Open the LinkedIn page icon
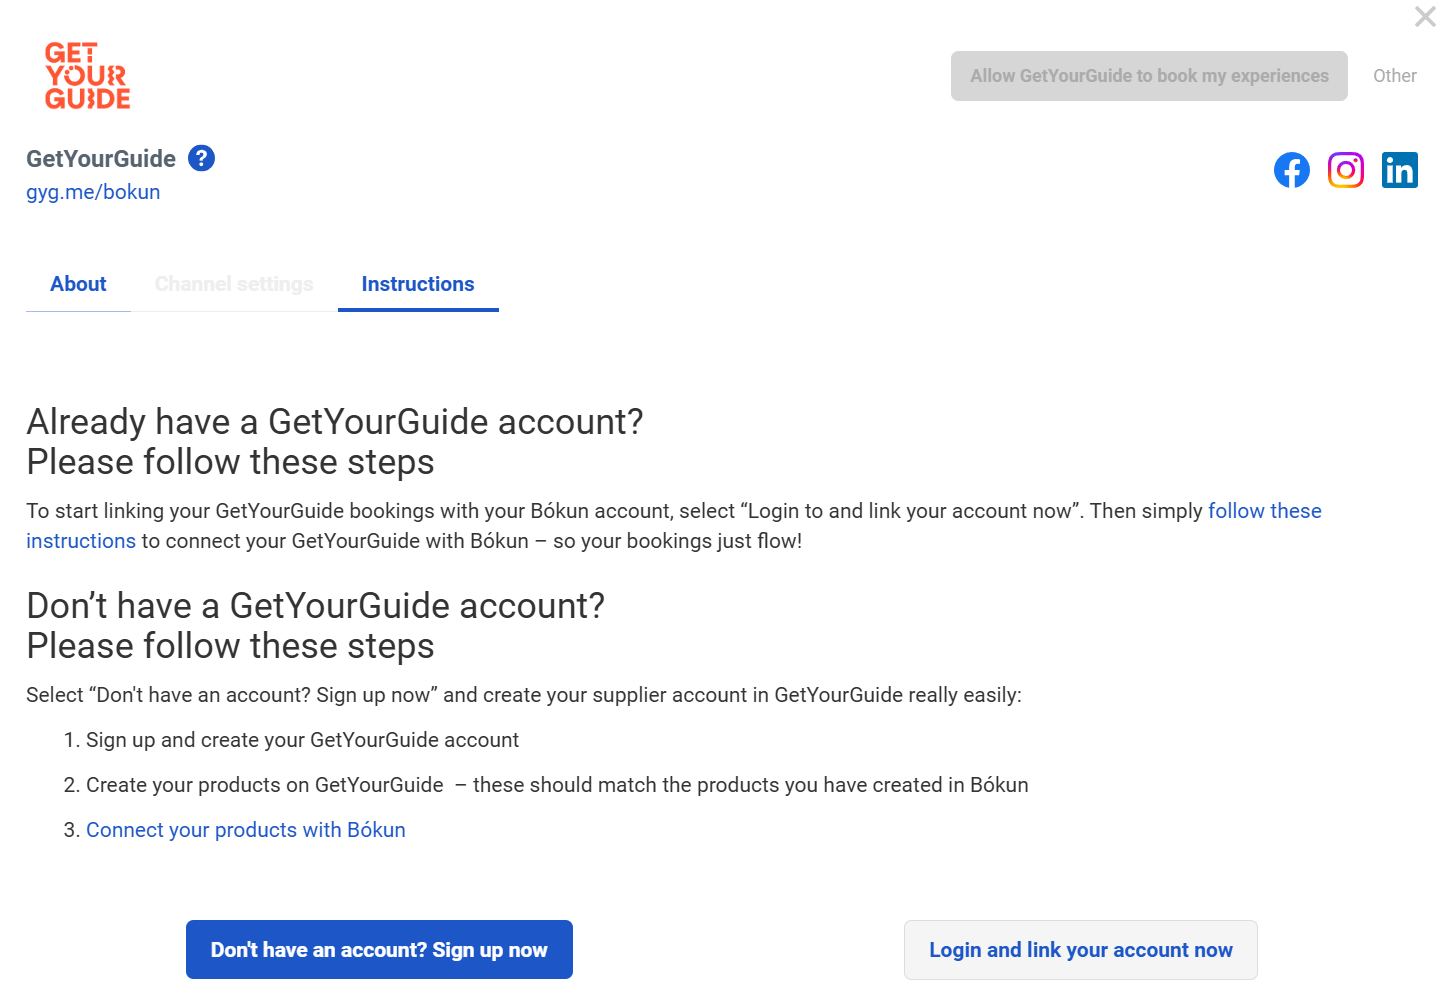Screen dimensions: 1446x1001 click(x=1400, y=170)
